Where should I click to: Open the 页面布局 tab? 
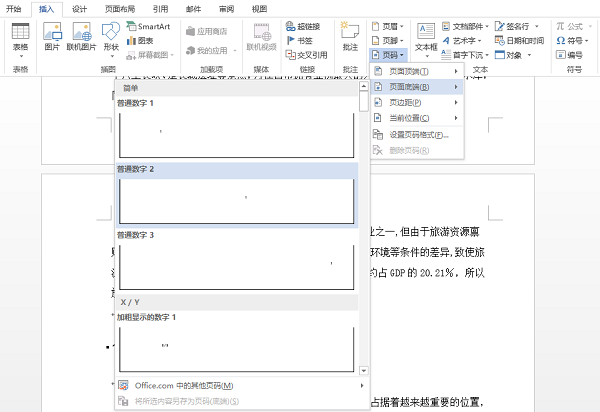click(x=120, y=9)
